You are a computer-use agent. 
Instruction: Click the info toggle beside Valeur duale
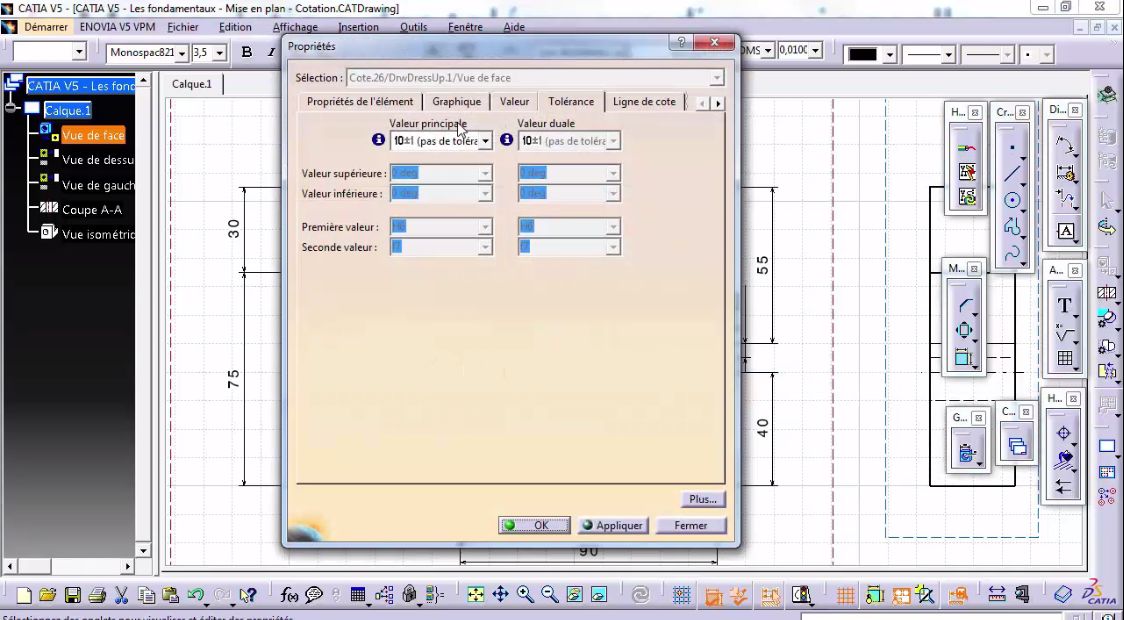pyautogui.click(x=506, y=140)
